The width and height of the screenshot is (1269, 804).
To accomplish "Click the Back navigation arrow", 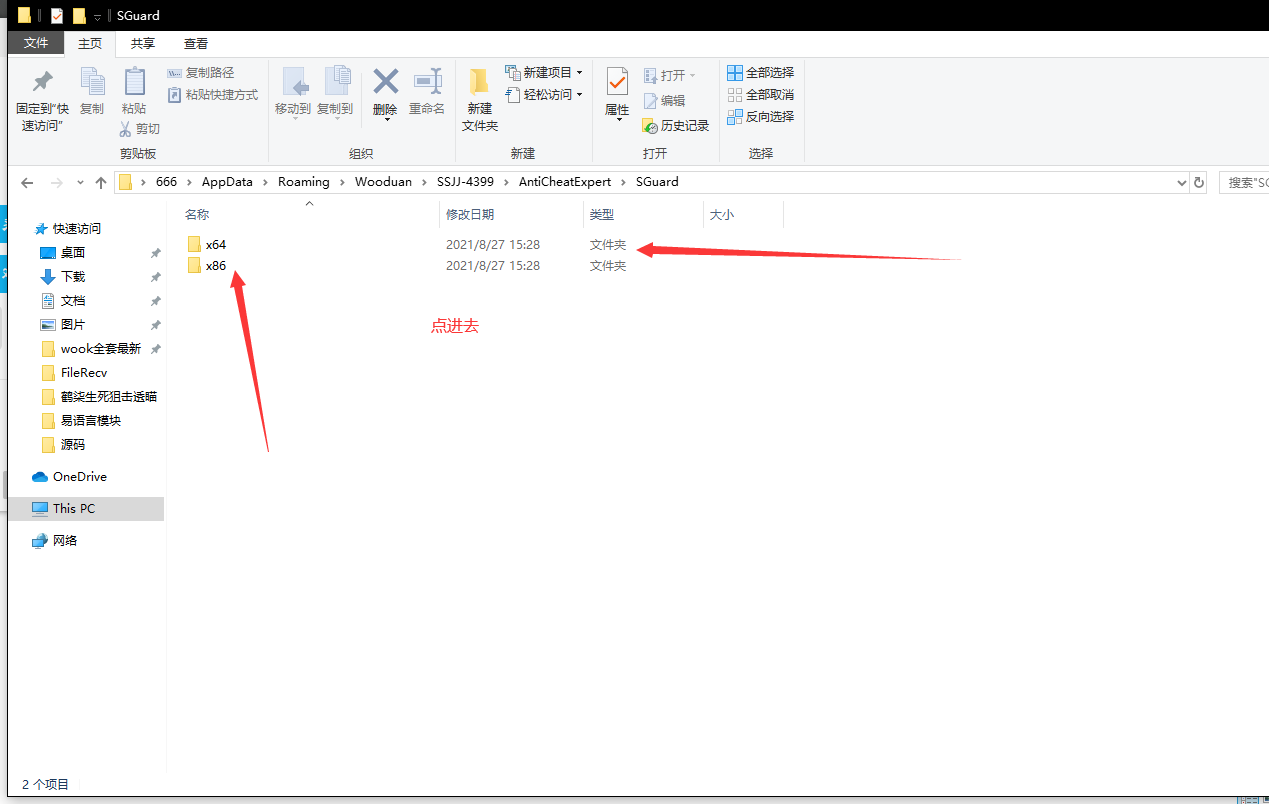I will point(27,183).
